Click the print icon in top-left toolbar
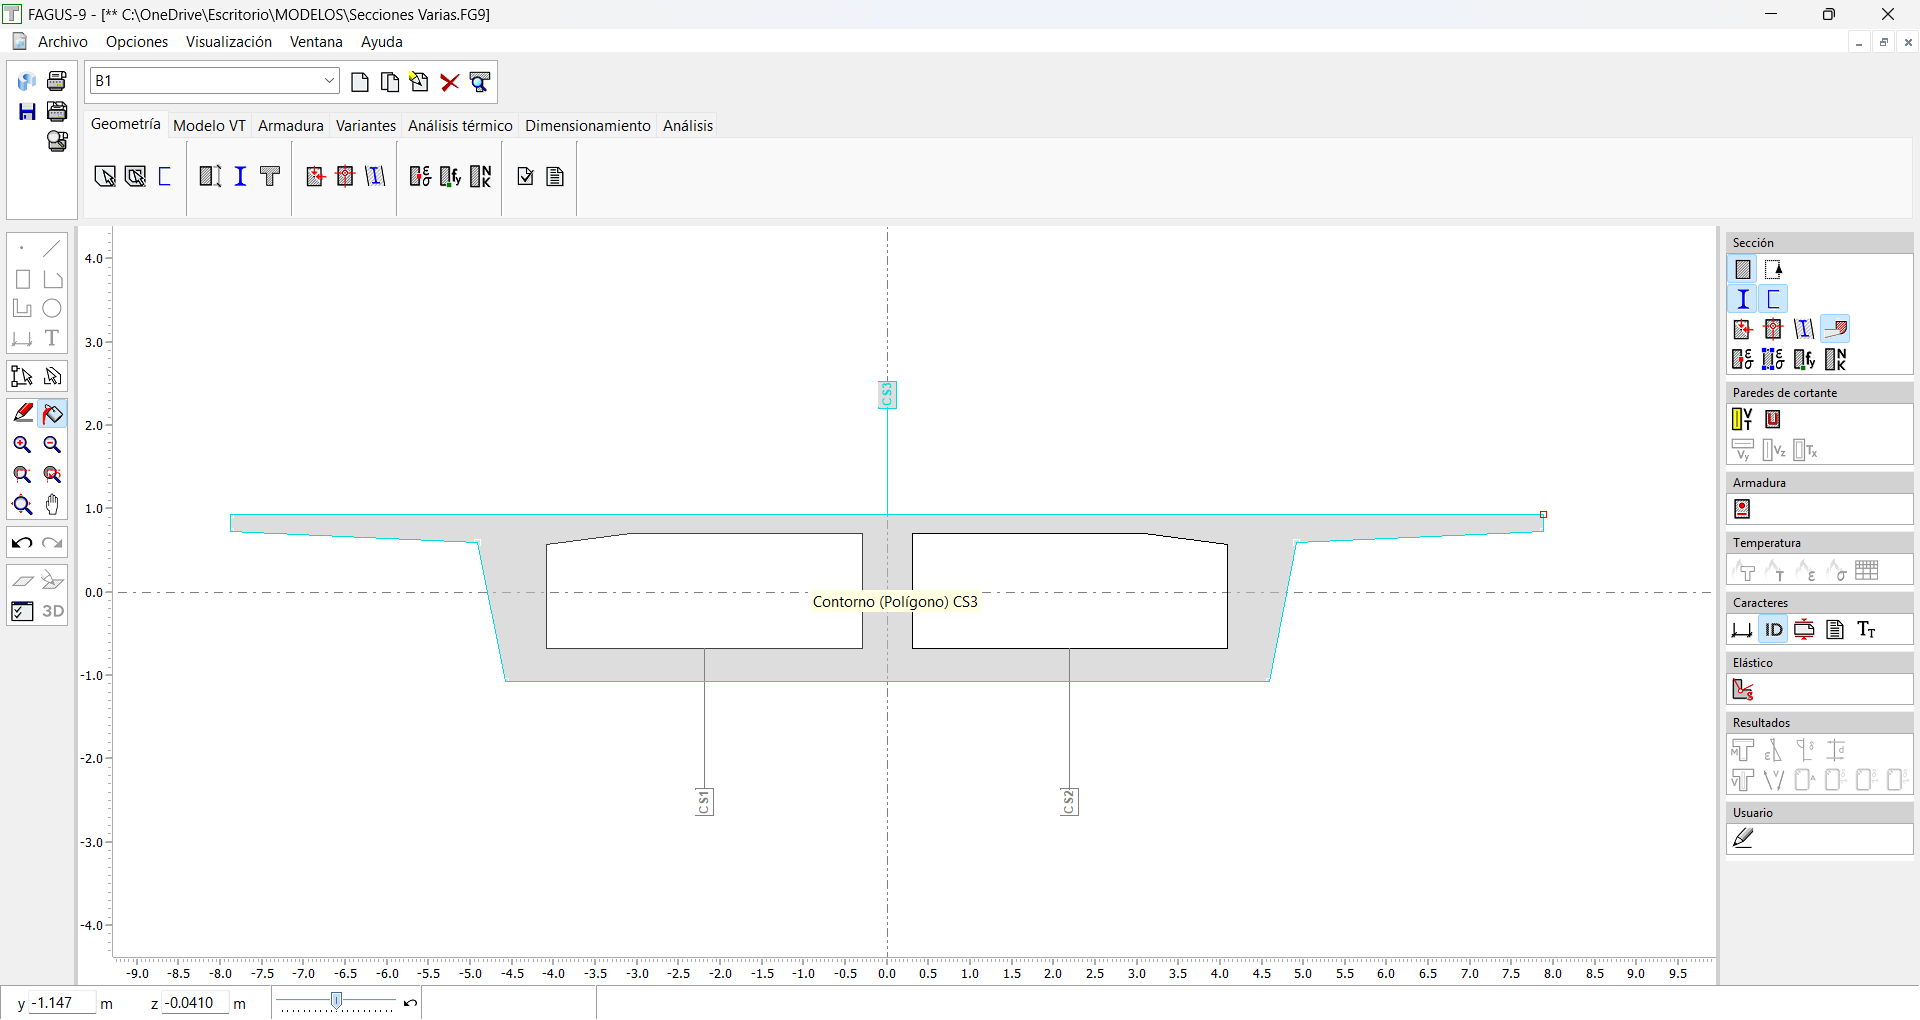 57,81
